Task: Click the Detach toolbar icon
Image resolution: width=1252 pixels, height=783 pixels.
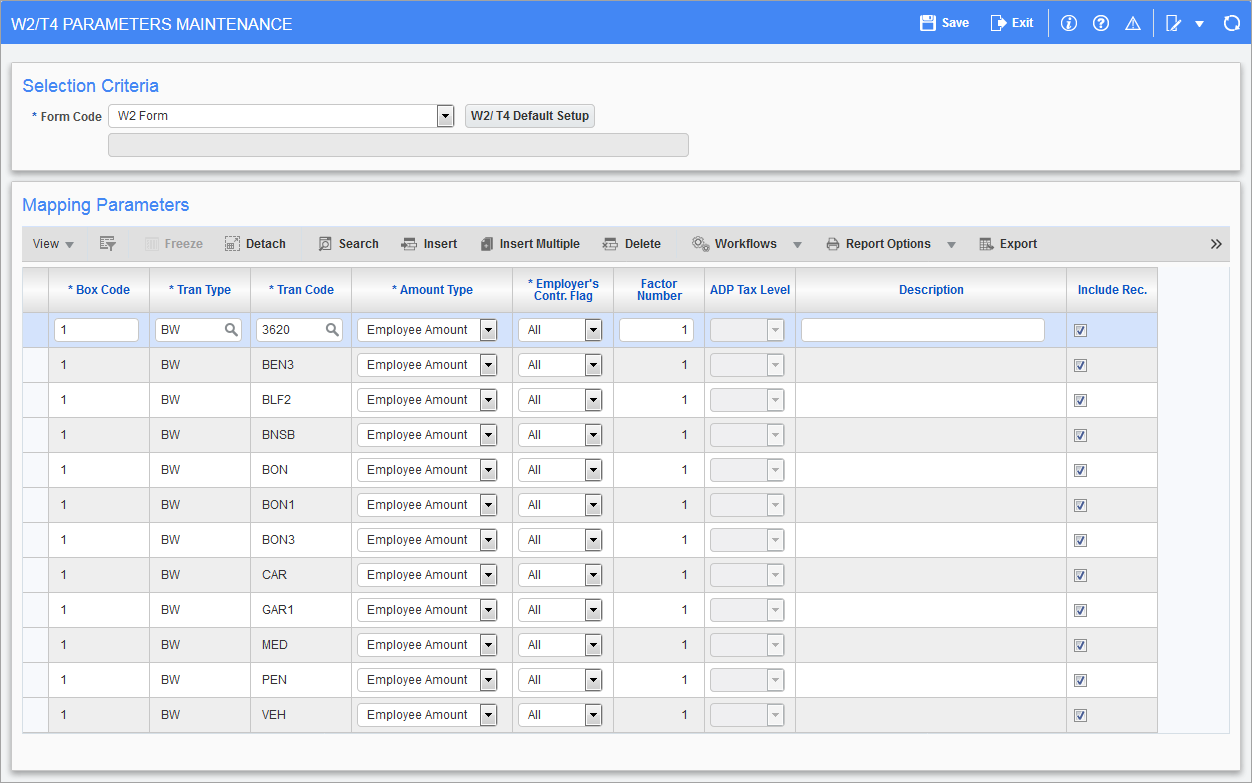Action: point(232,244)
